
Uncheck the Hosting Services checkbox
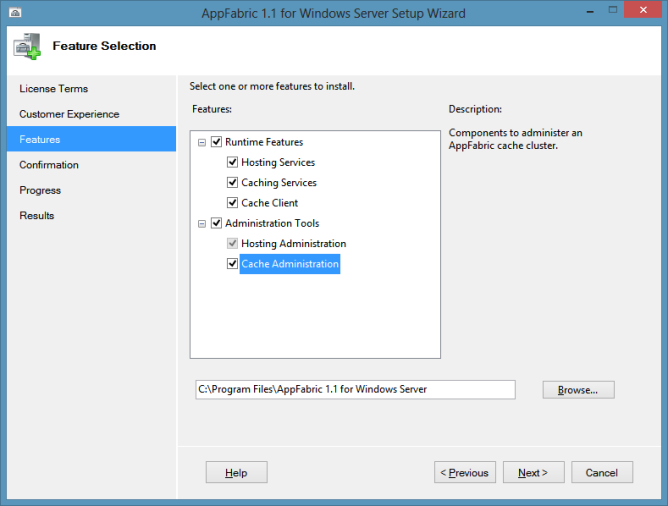[232, 162]
